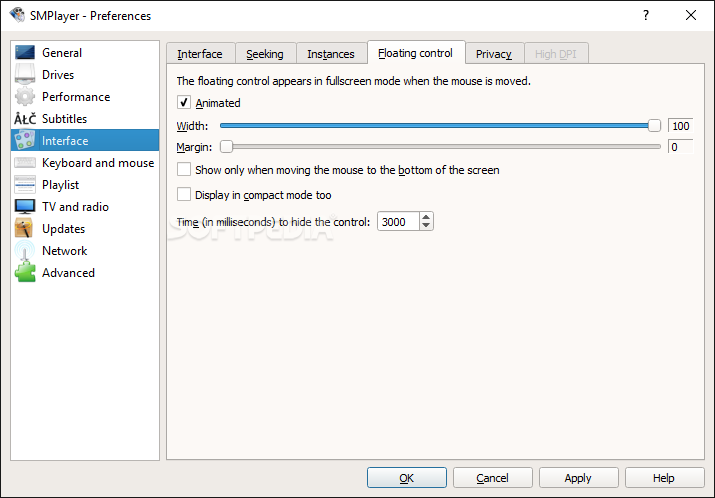
Task: Click the Apply button
Action: tap(578, 477)
